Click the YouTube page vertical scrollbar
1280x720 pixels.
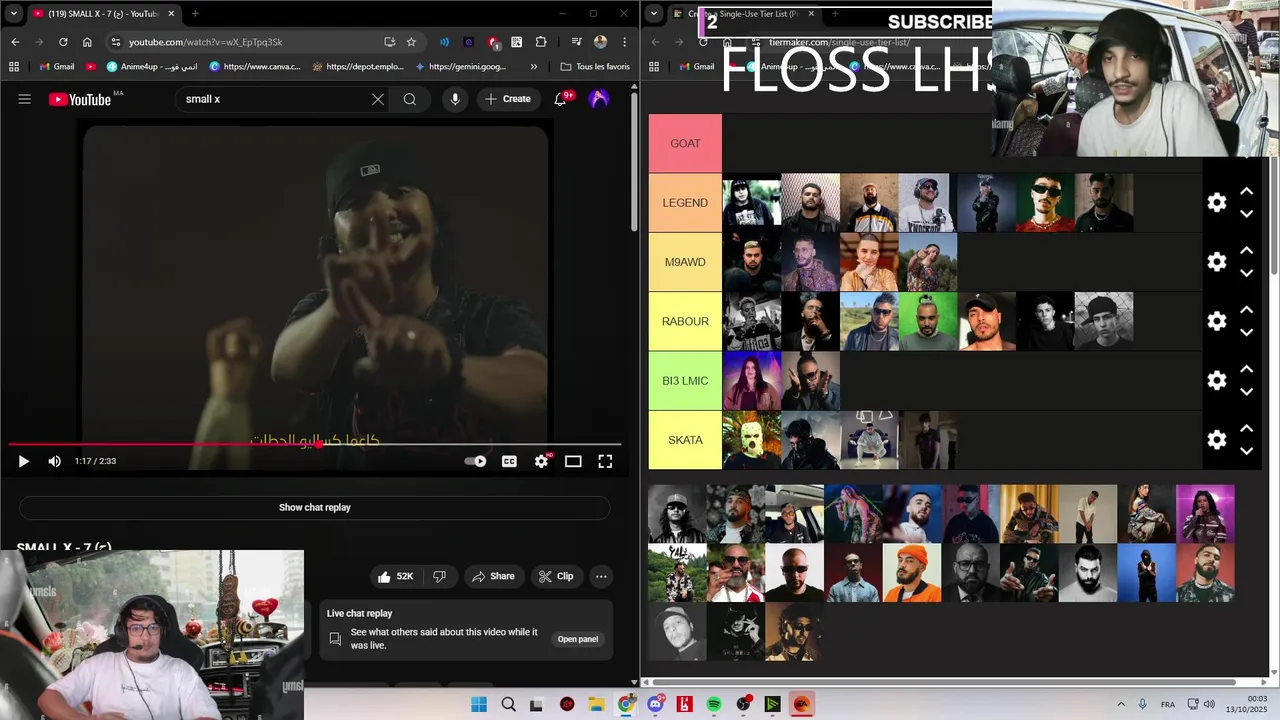(634, 160)
